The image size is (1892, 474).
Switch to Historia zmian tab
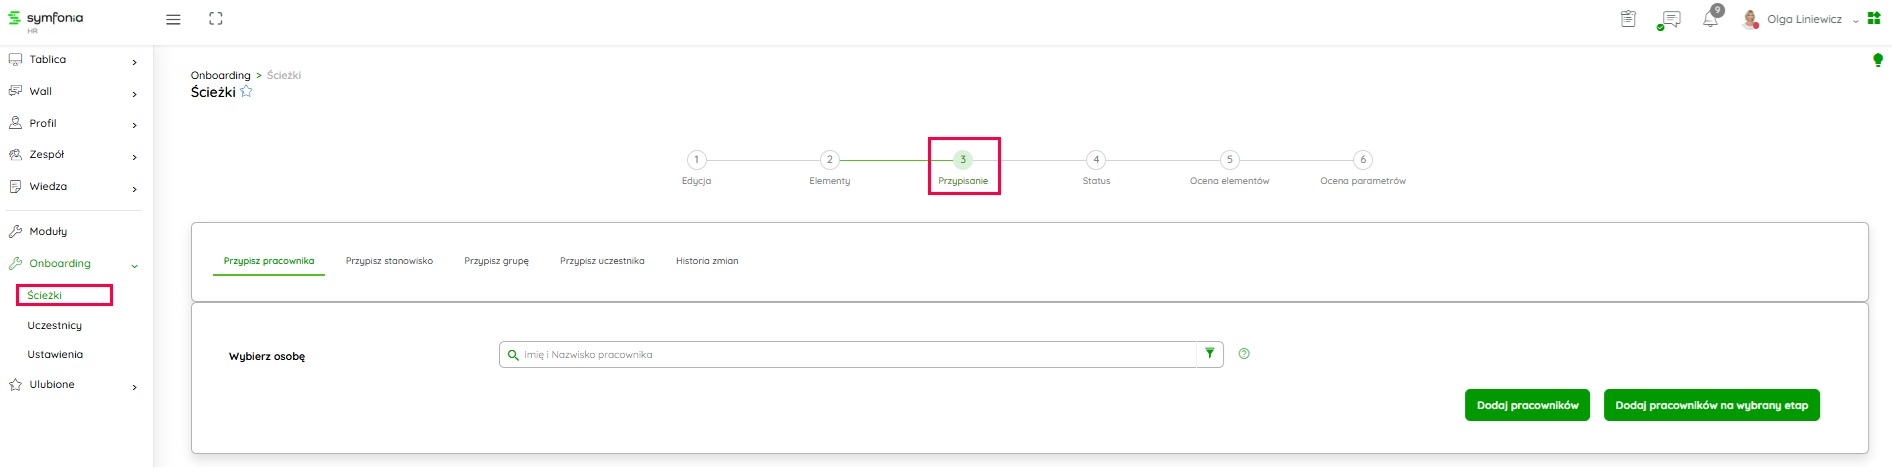[x=707, y=261]
